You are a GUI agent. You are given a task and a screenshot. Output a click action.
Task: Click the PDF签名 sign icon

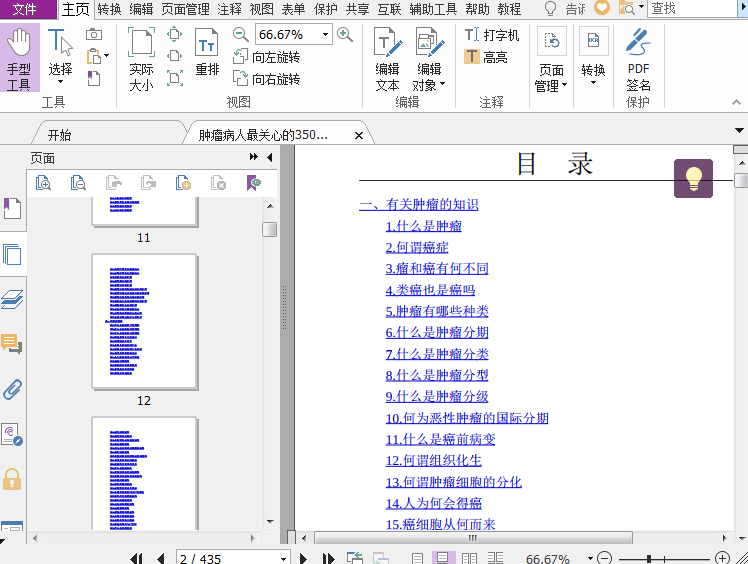tap(638, 59)
